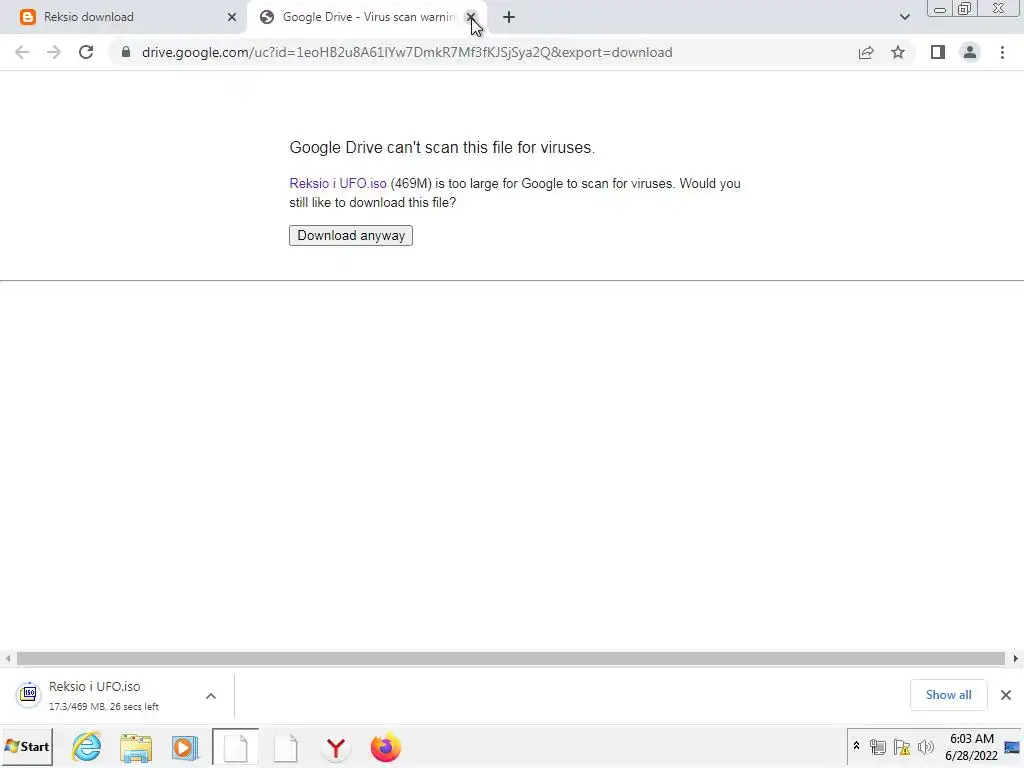
Task: Click the volume speaker tray icon
Action: tap(925, 746)
